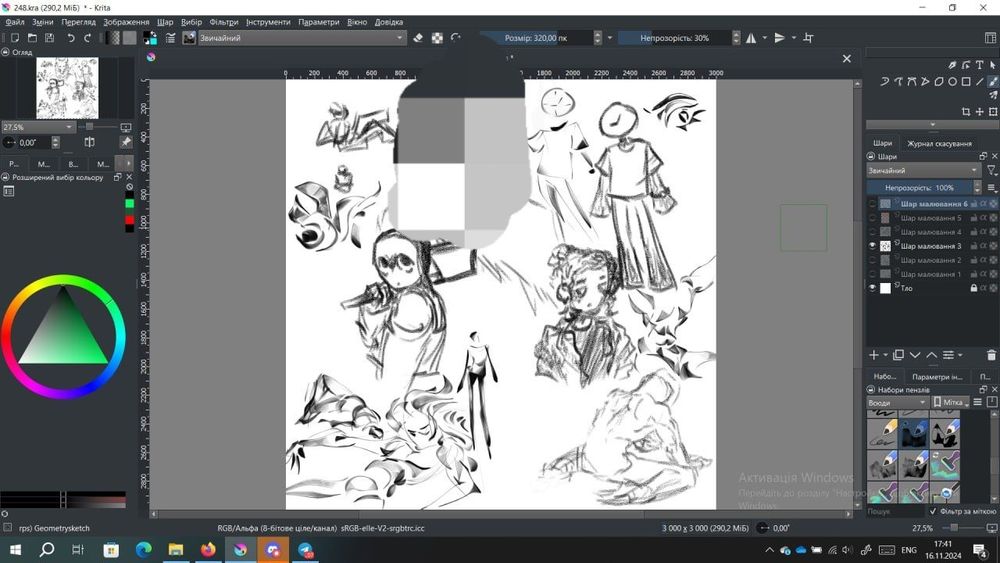
Task: Select the Text tool
Action: tap(980, 65)
